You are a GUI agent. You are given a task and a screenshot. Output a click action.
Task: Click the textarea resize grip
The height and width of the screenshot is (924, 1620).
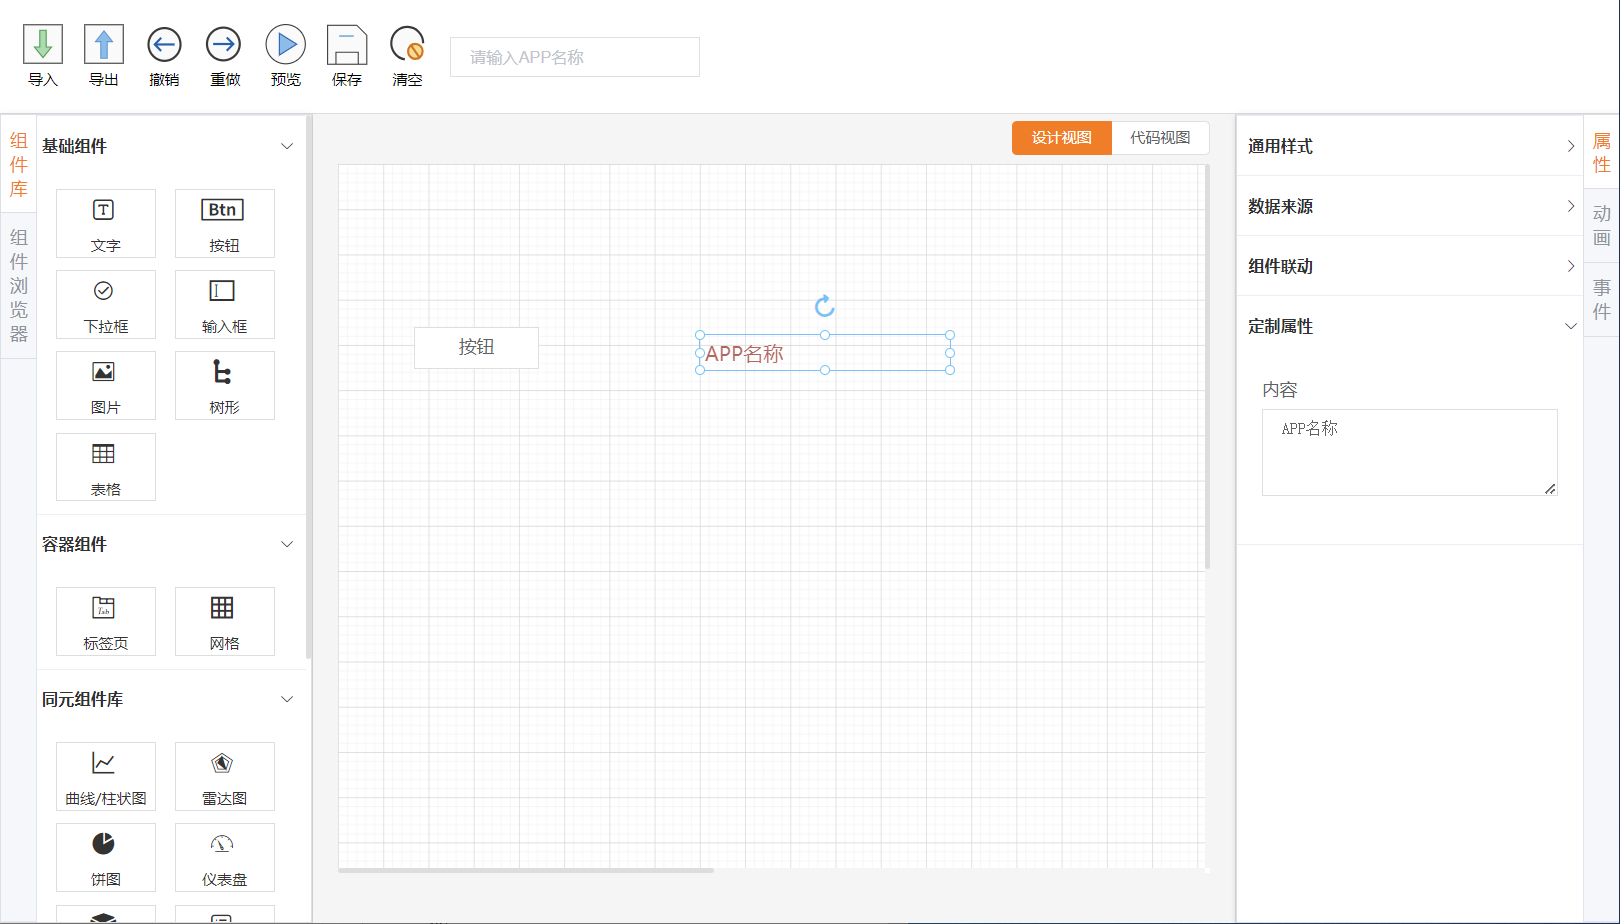click(x=1550, y=489)
